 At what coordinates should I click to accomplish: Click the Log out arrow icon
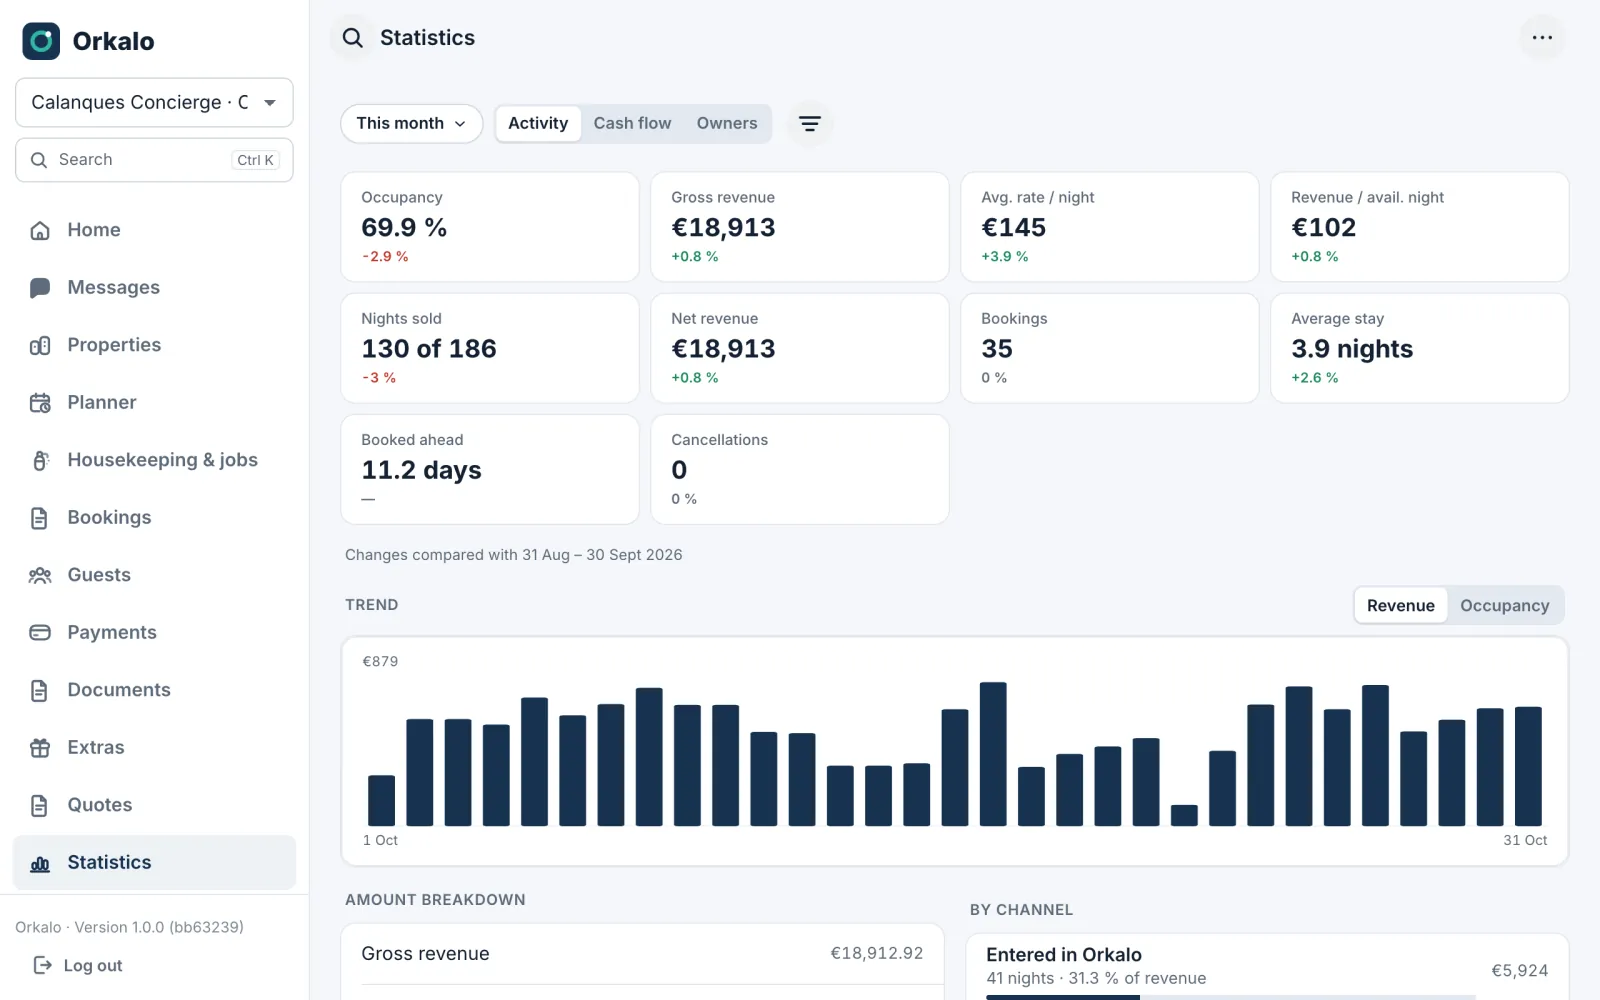pos(43,965)
